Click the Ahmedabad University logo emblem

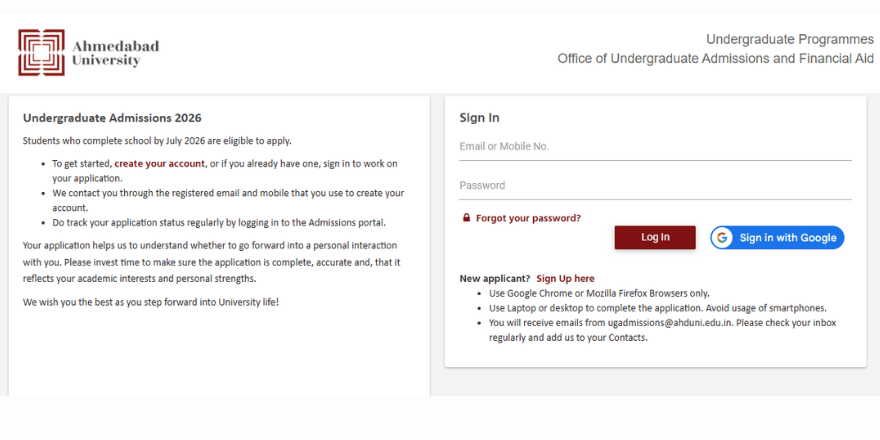click(41, 53)
